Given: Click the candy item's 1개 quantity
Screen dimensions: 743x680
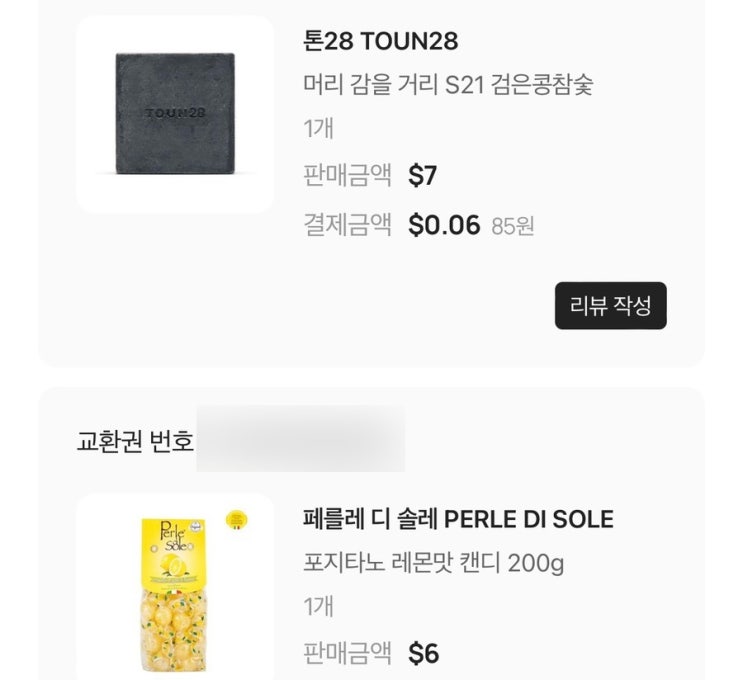Looking at the screenshot, I should 318,607.
